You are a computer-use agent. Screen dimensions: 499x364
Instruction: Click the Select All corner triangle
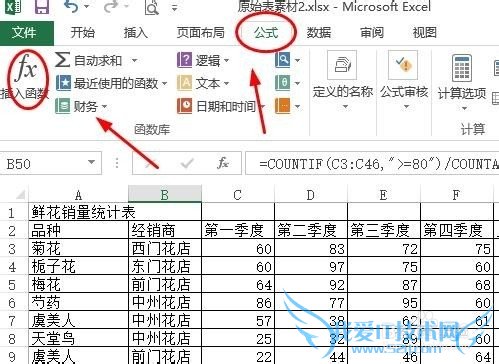point(20,194)
